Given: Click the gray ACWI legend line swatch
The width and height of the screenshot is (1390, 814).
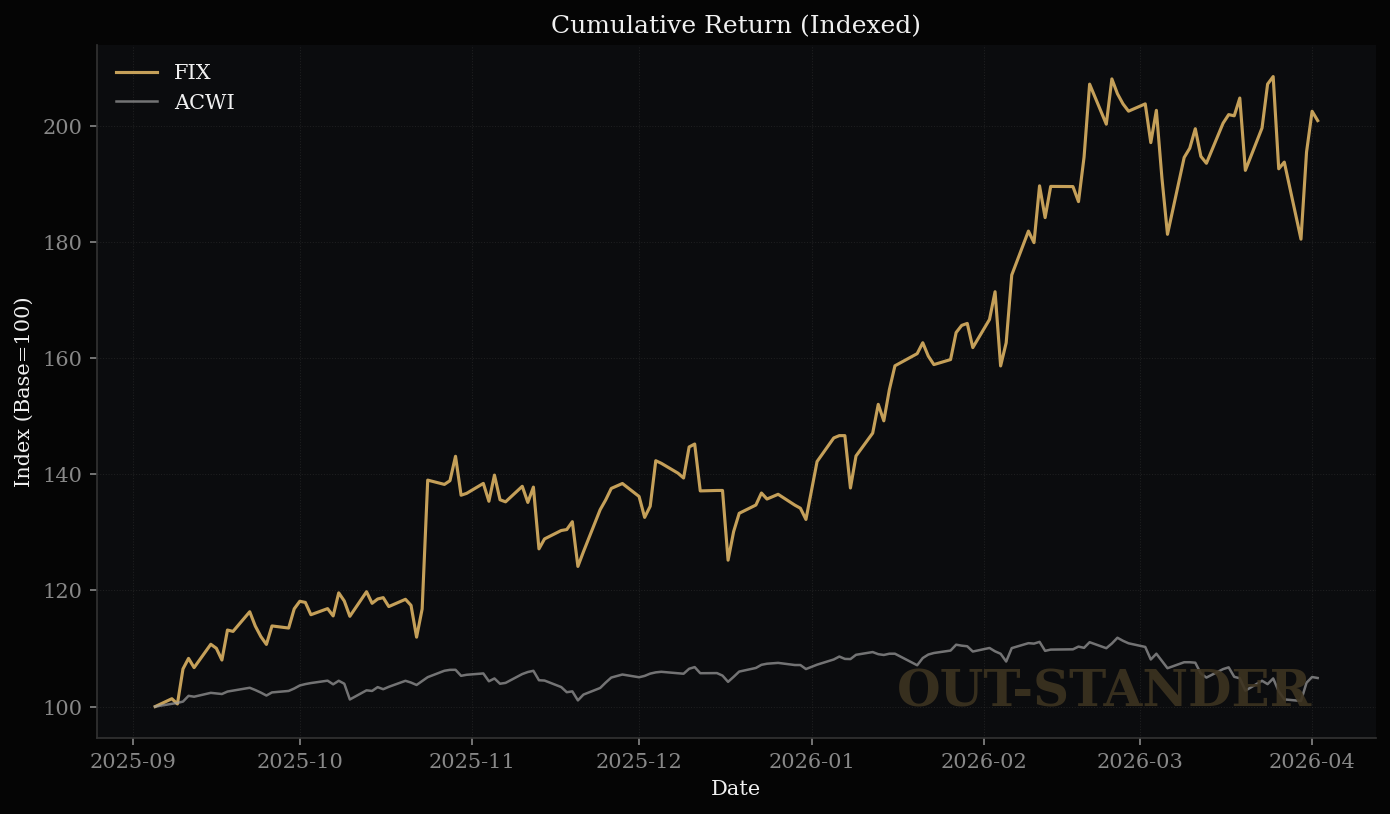Looking at the screenshot, I should [137, 102].
